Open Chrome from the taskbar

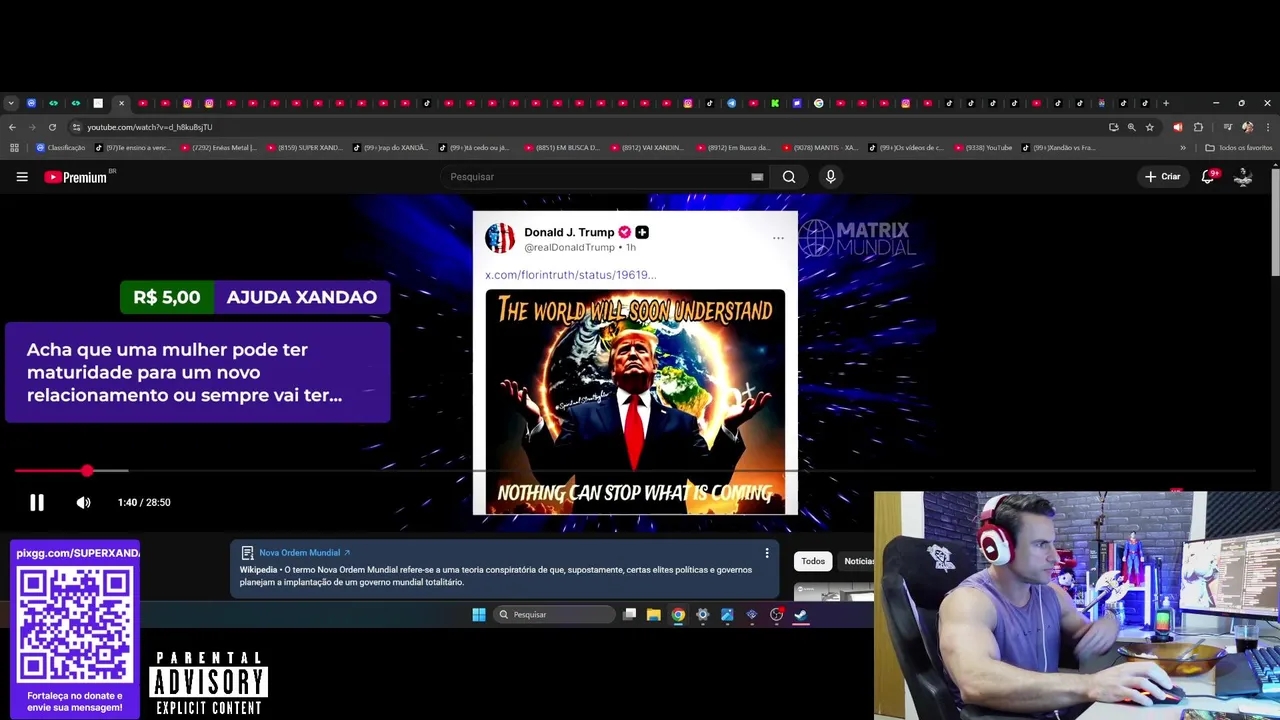(x=678, y=615)
